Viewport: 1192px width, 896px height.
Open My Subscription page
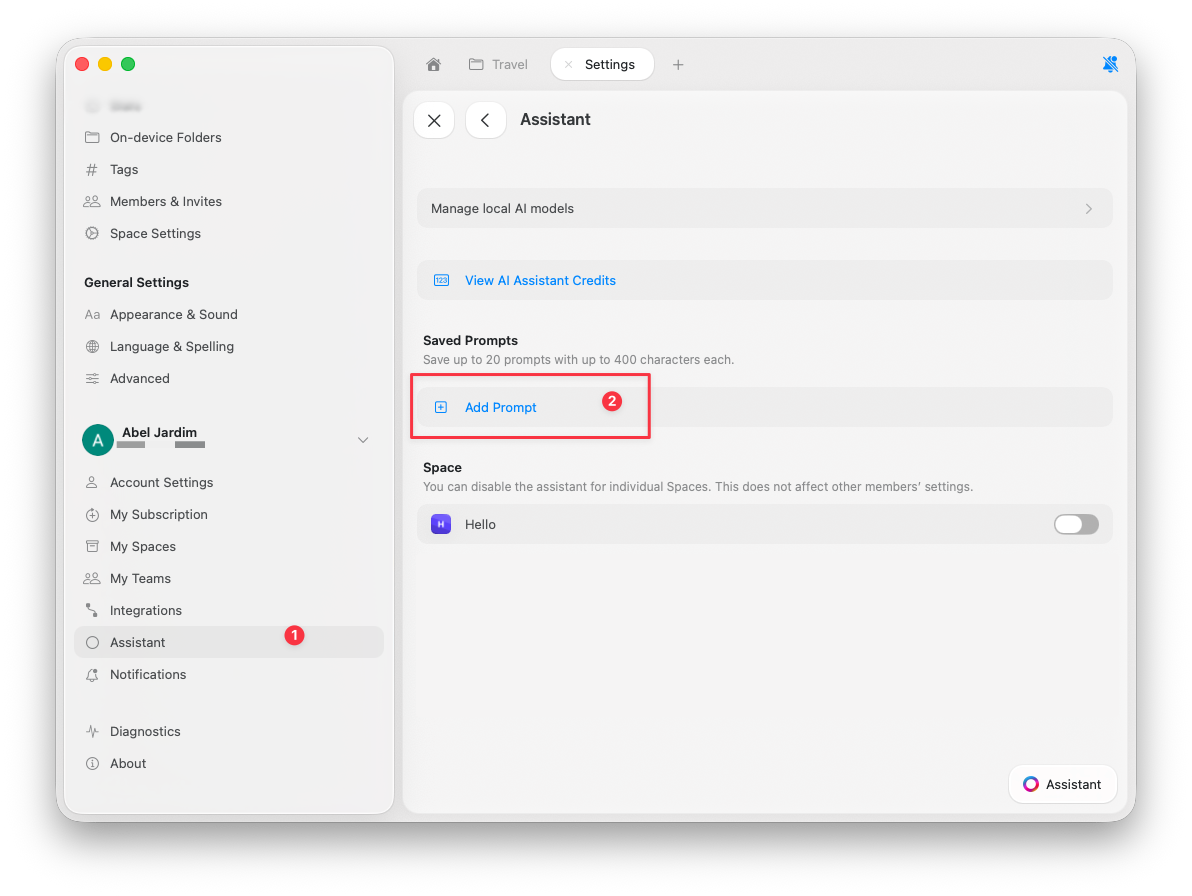[159, 514]
